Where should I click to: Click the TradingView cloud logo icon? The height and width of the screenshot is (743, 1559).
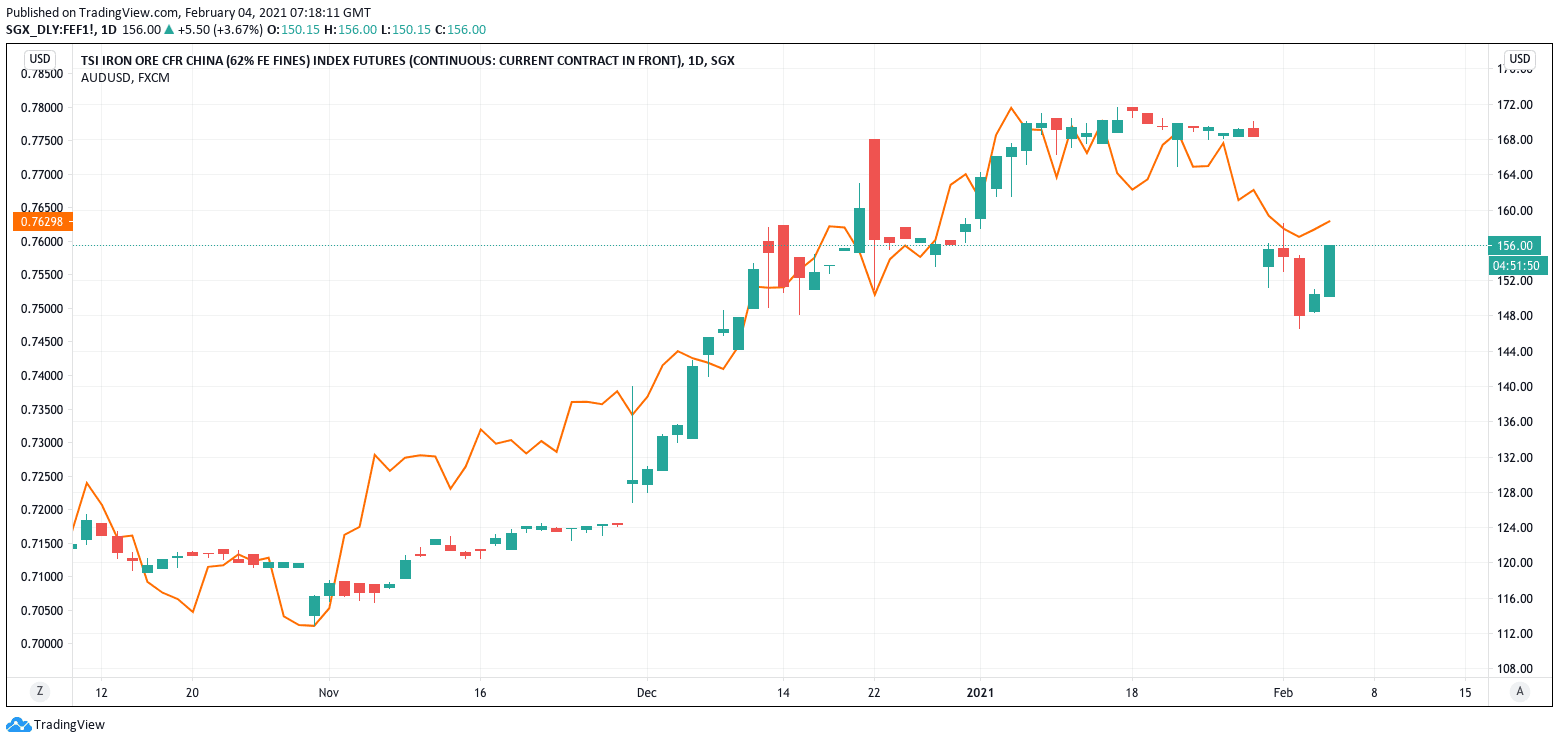pyautogui.click(x=18, y=725)
